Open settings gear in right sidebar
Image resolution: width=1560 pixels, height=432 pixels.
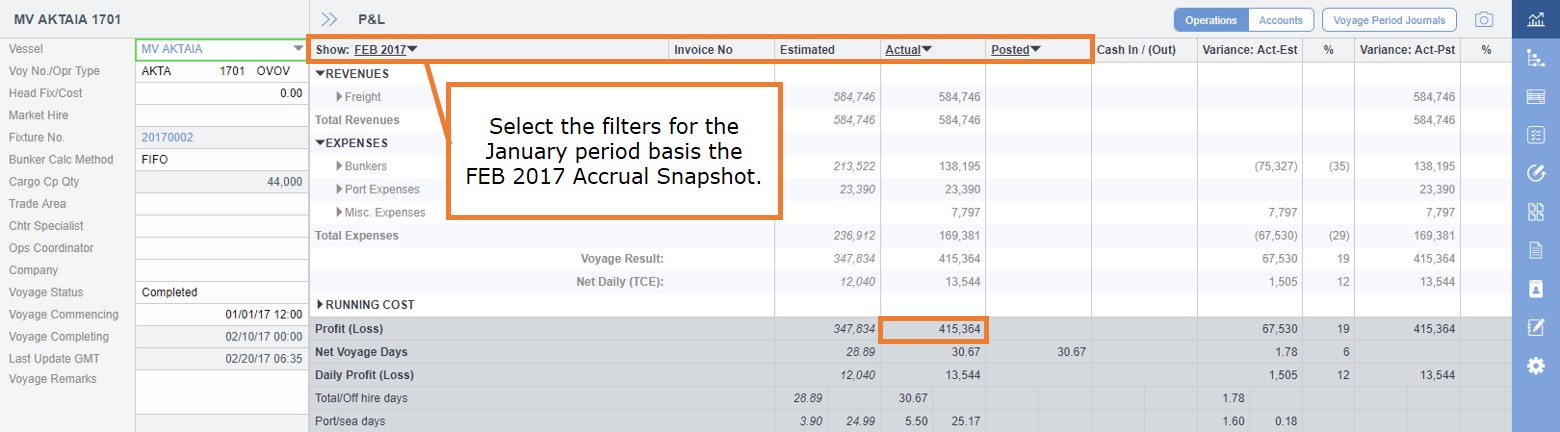click(1535, 366)
